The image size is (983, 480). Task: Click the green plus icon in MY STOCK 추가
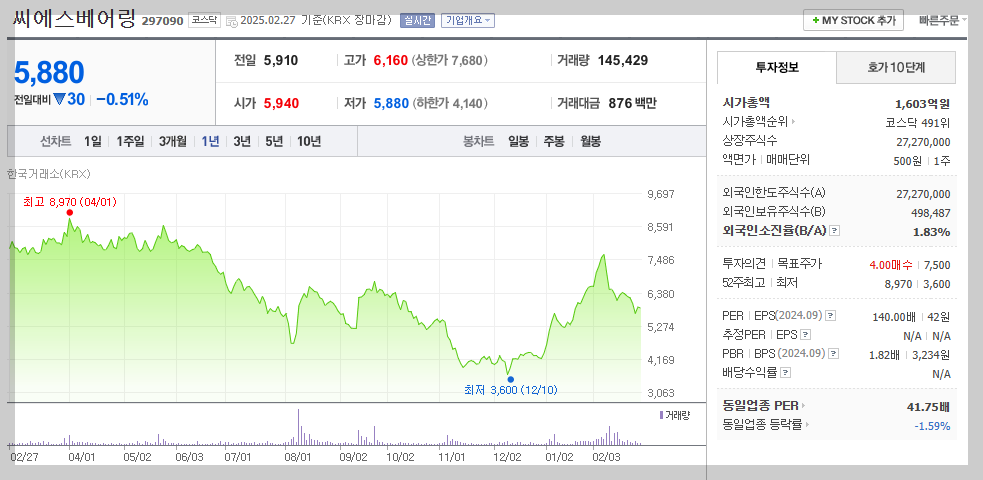click(x=815, y=21)
